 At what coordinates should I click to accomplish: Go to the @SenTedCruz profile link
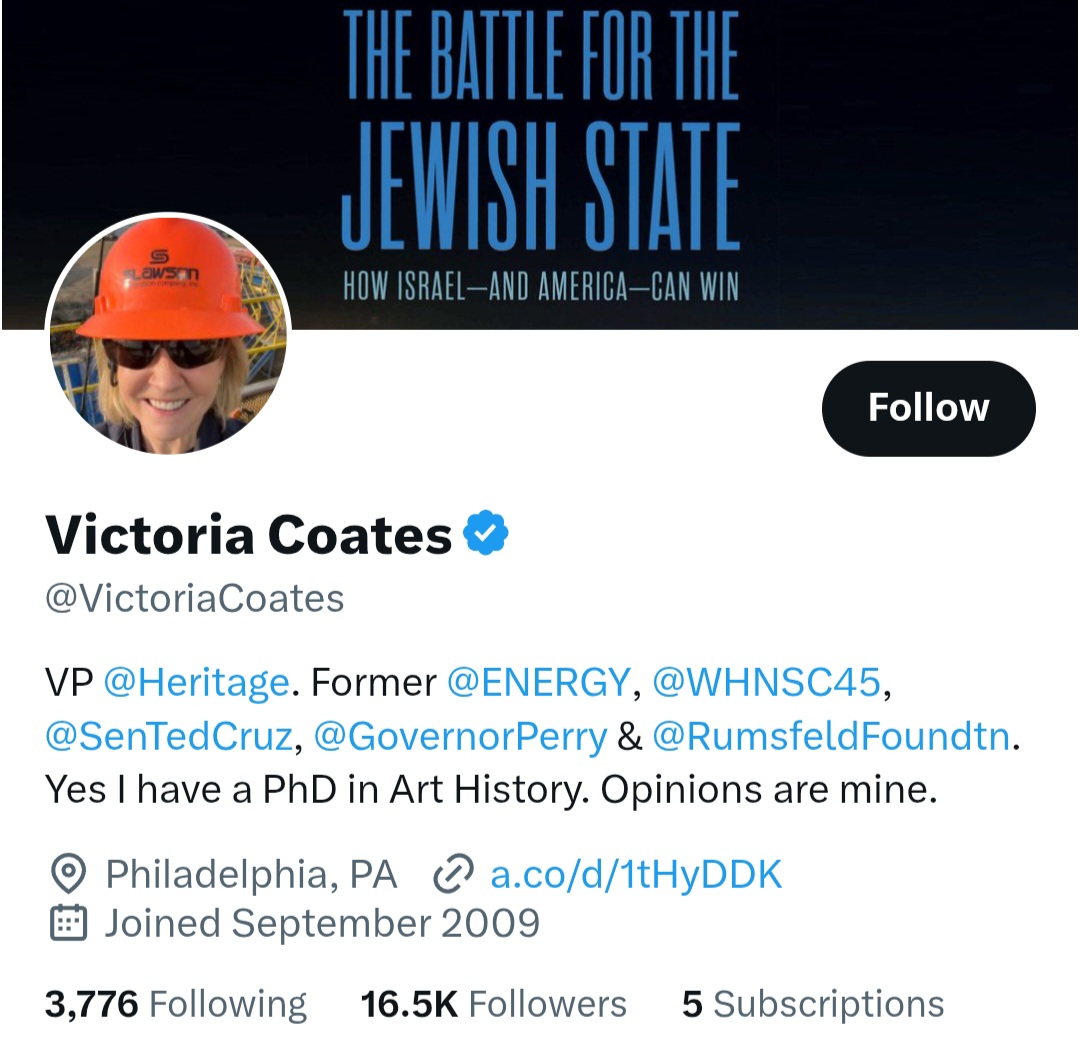[169, 737]
